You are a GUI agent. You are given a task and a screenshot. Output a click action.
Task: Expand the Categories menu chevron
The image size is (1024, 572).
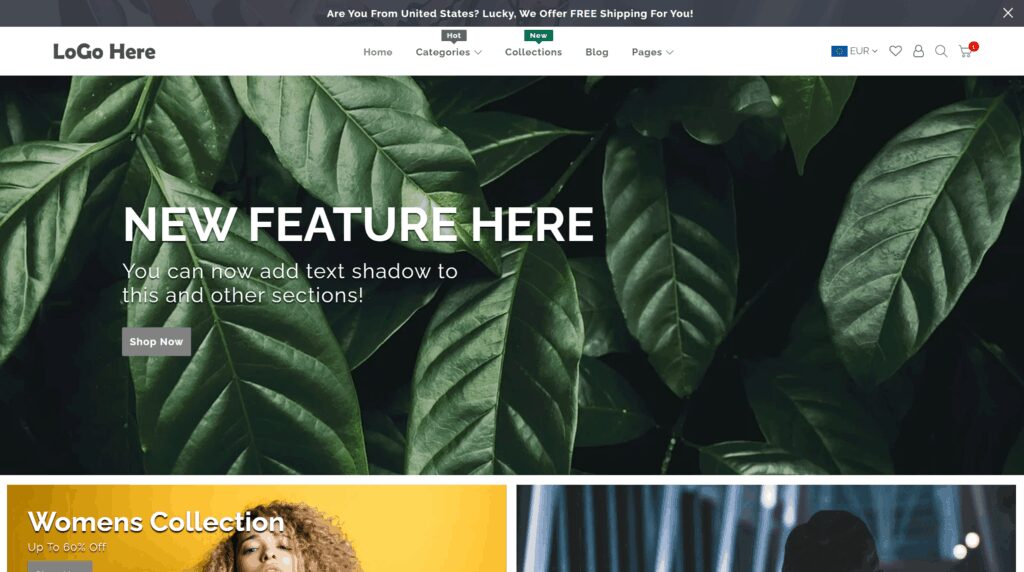(478, 52)
